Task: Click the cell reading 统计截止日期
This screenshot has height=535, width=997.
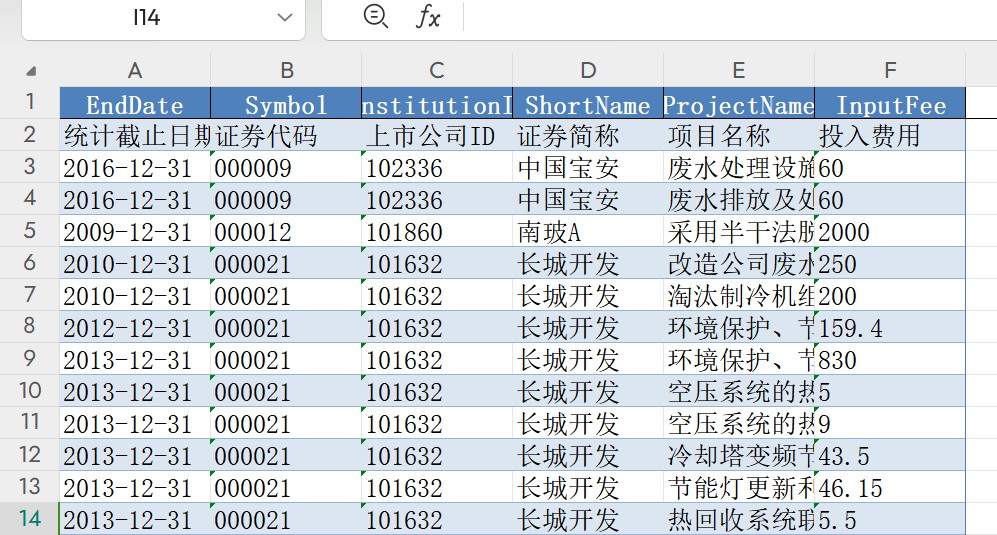Action: tap(135, 135)
